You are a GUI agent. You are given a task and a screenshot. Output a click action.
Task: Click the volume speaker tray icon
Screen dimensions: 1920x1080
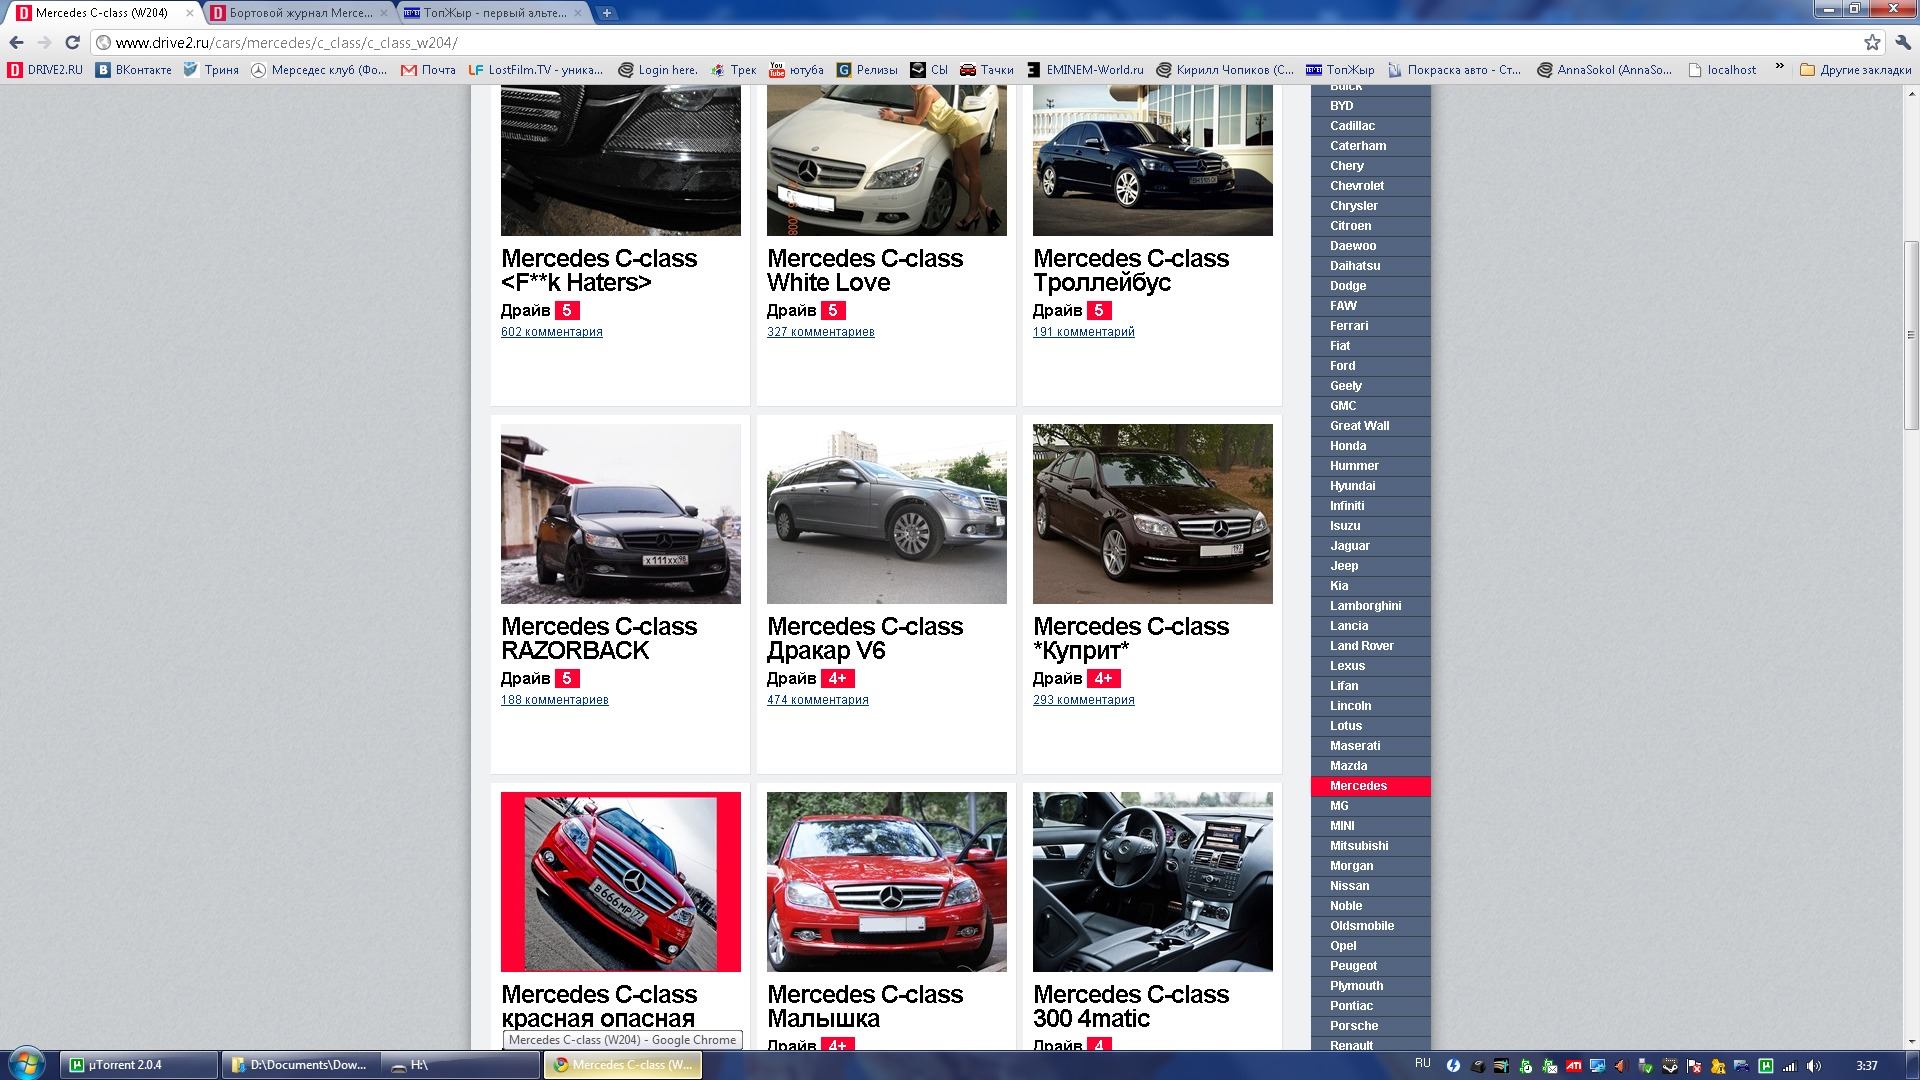1815,1066
